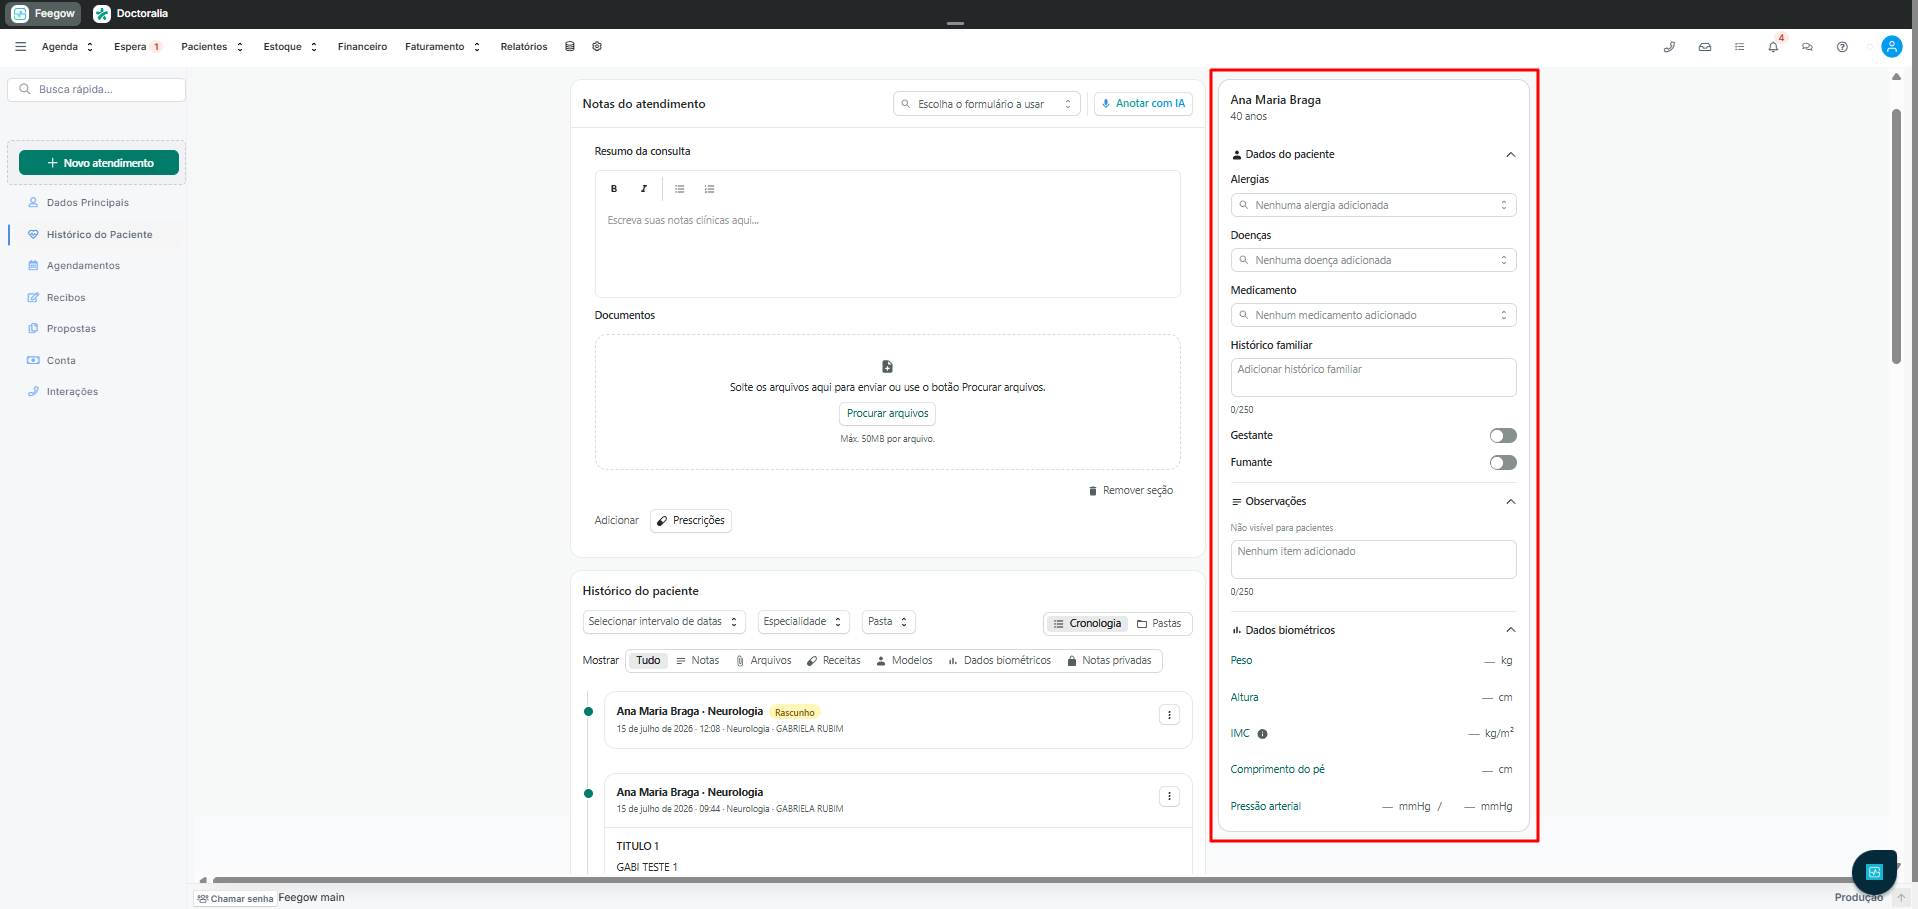Open the Pacientes menu
The image size is (1918, 909).
coord(212,47)
